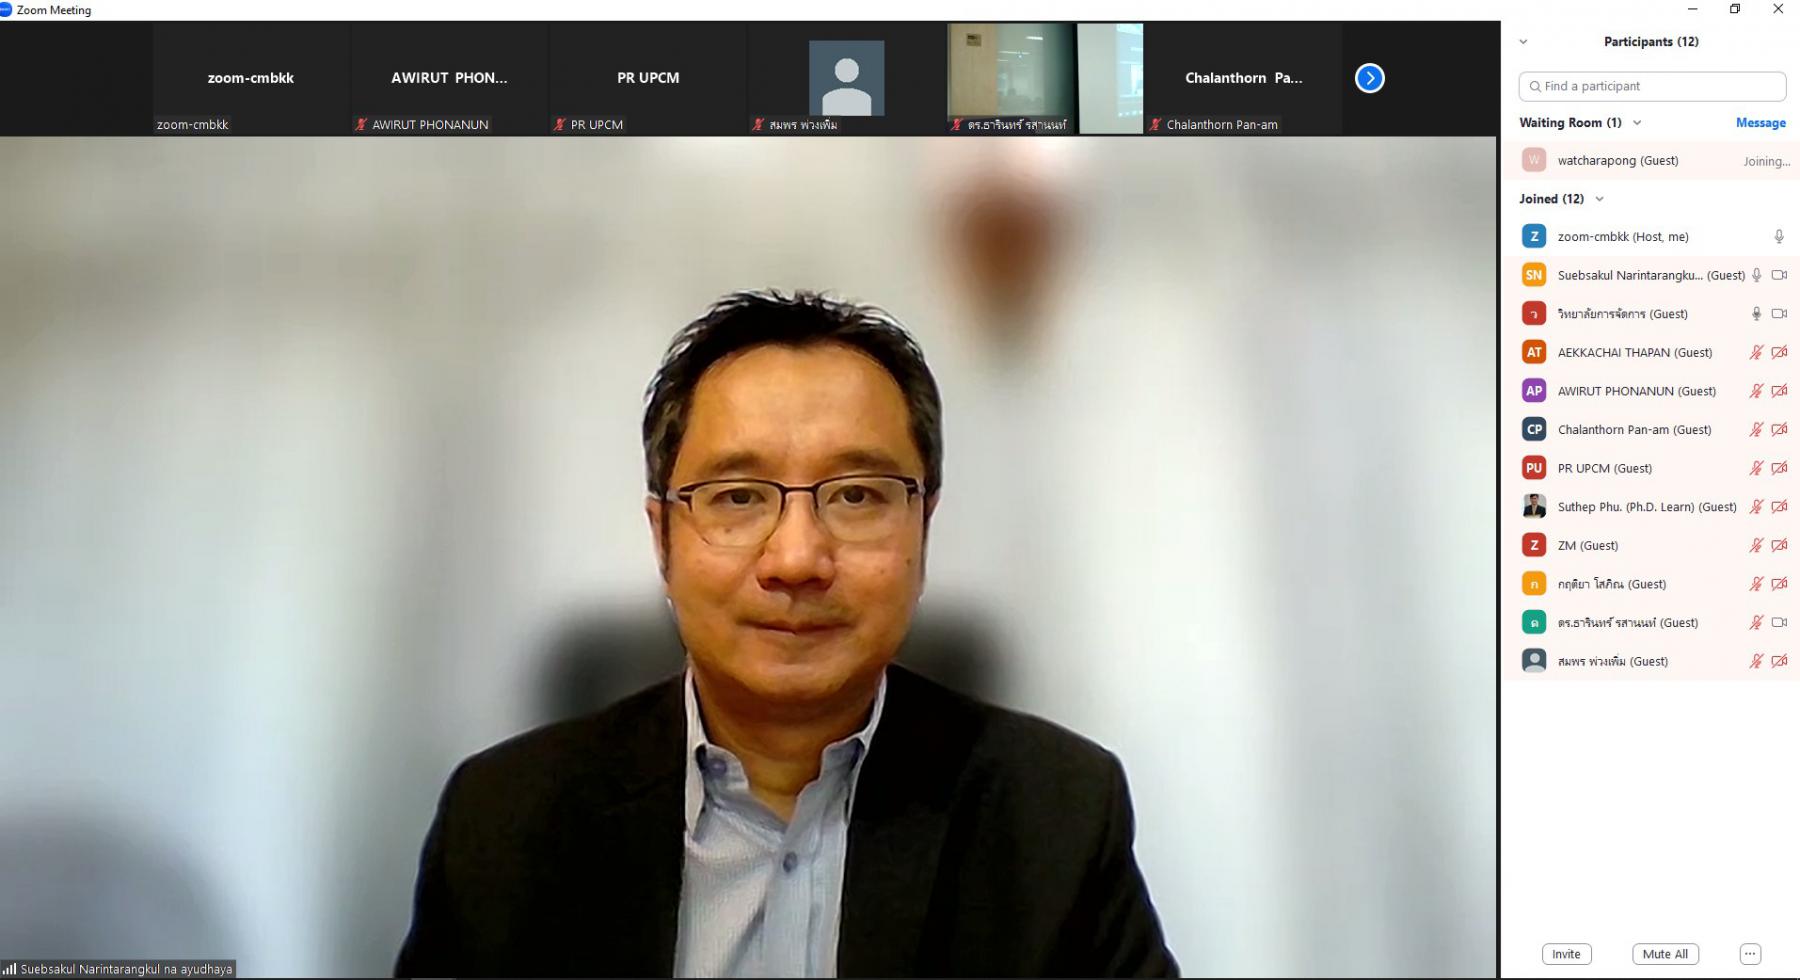The image size is (1800, 980).
Task: Select สมพร พ่วงเพิ่ม video thumbnail
Action: (x=846, y=78)
